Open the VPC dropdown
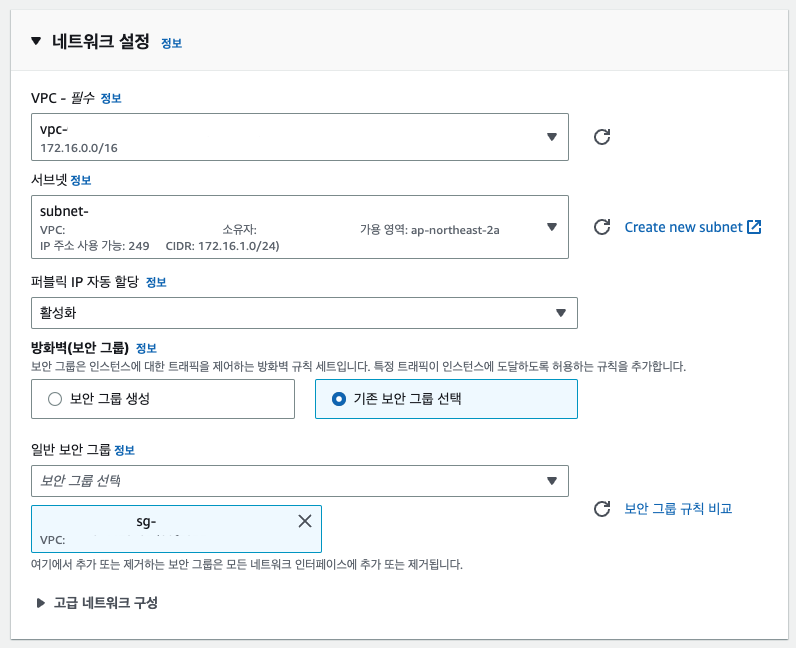This screenshot has width=796, height=648. pos(300,137)
